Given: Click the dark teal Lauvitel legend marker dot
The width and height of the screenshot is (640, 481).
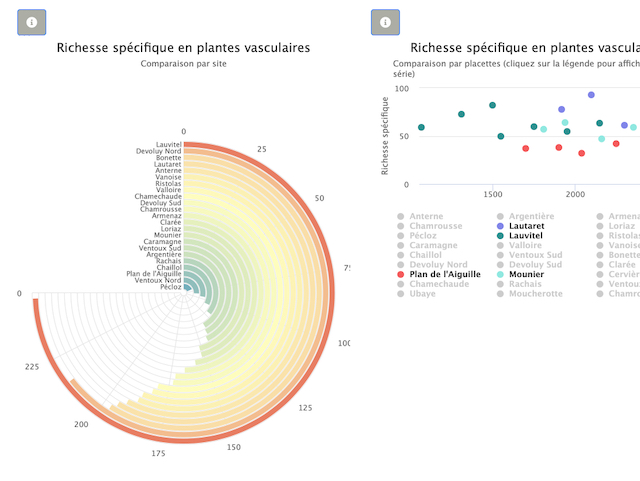Looking at the screenshot, I should (500, 236).
